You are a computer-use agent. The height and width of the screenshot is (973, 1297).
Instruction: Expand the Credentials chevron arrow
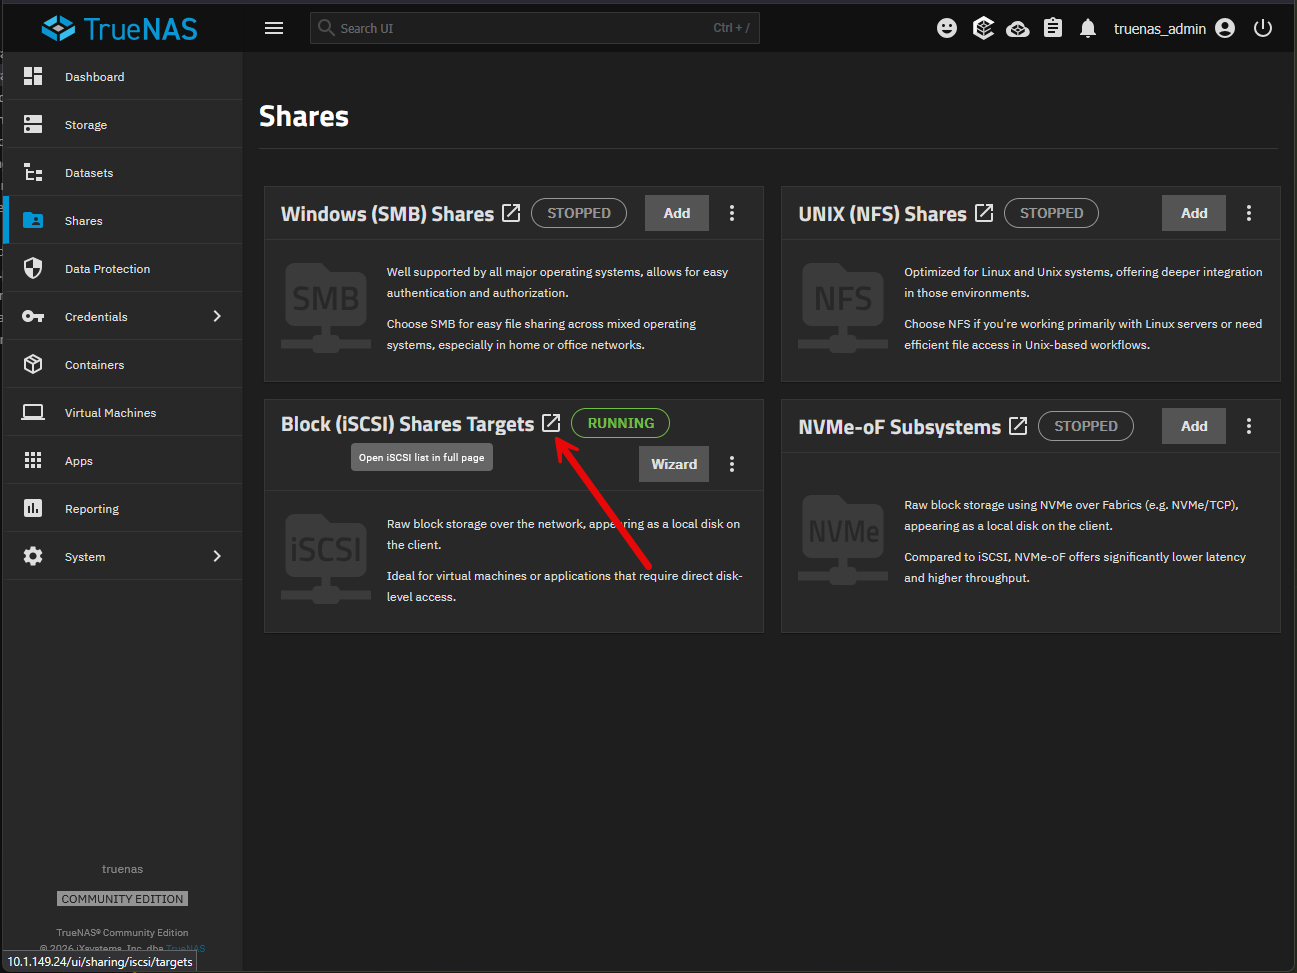click(217, 316)
